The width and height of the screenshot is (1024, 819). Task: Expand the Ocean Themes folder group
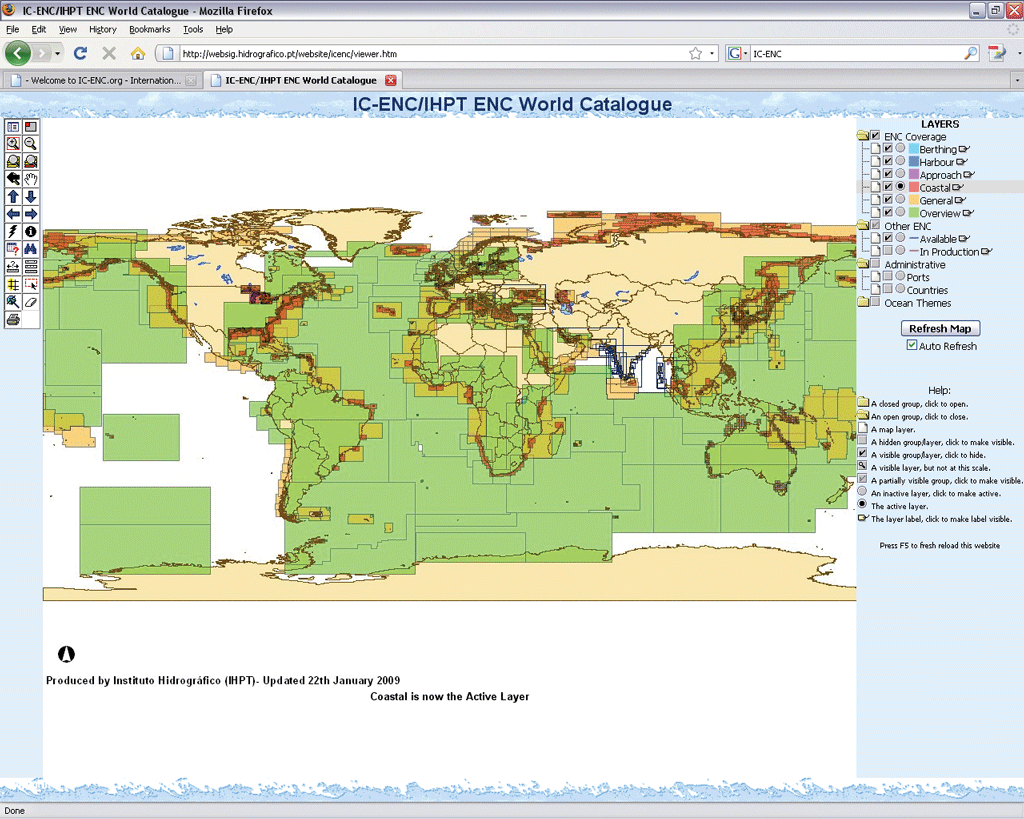pos(862,303)
